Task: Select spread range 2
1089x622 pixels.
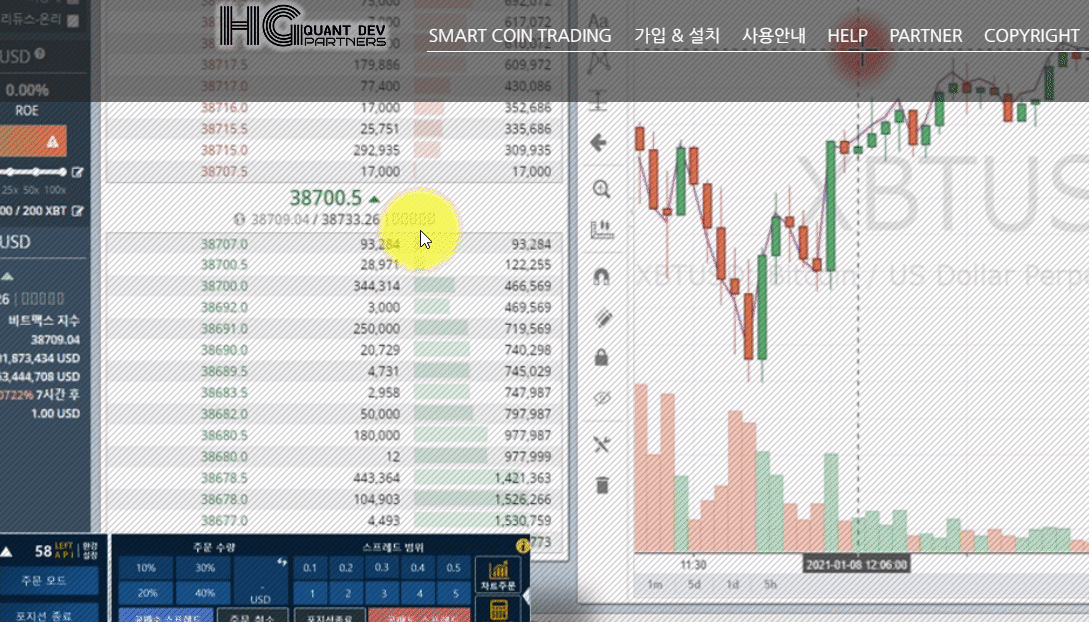Action: pos(348,594)
